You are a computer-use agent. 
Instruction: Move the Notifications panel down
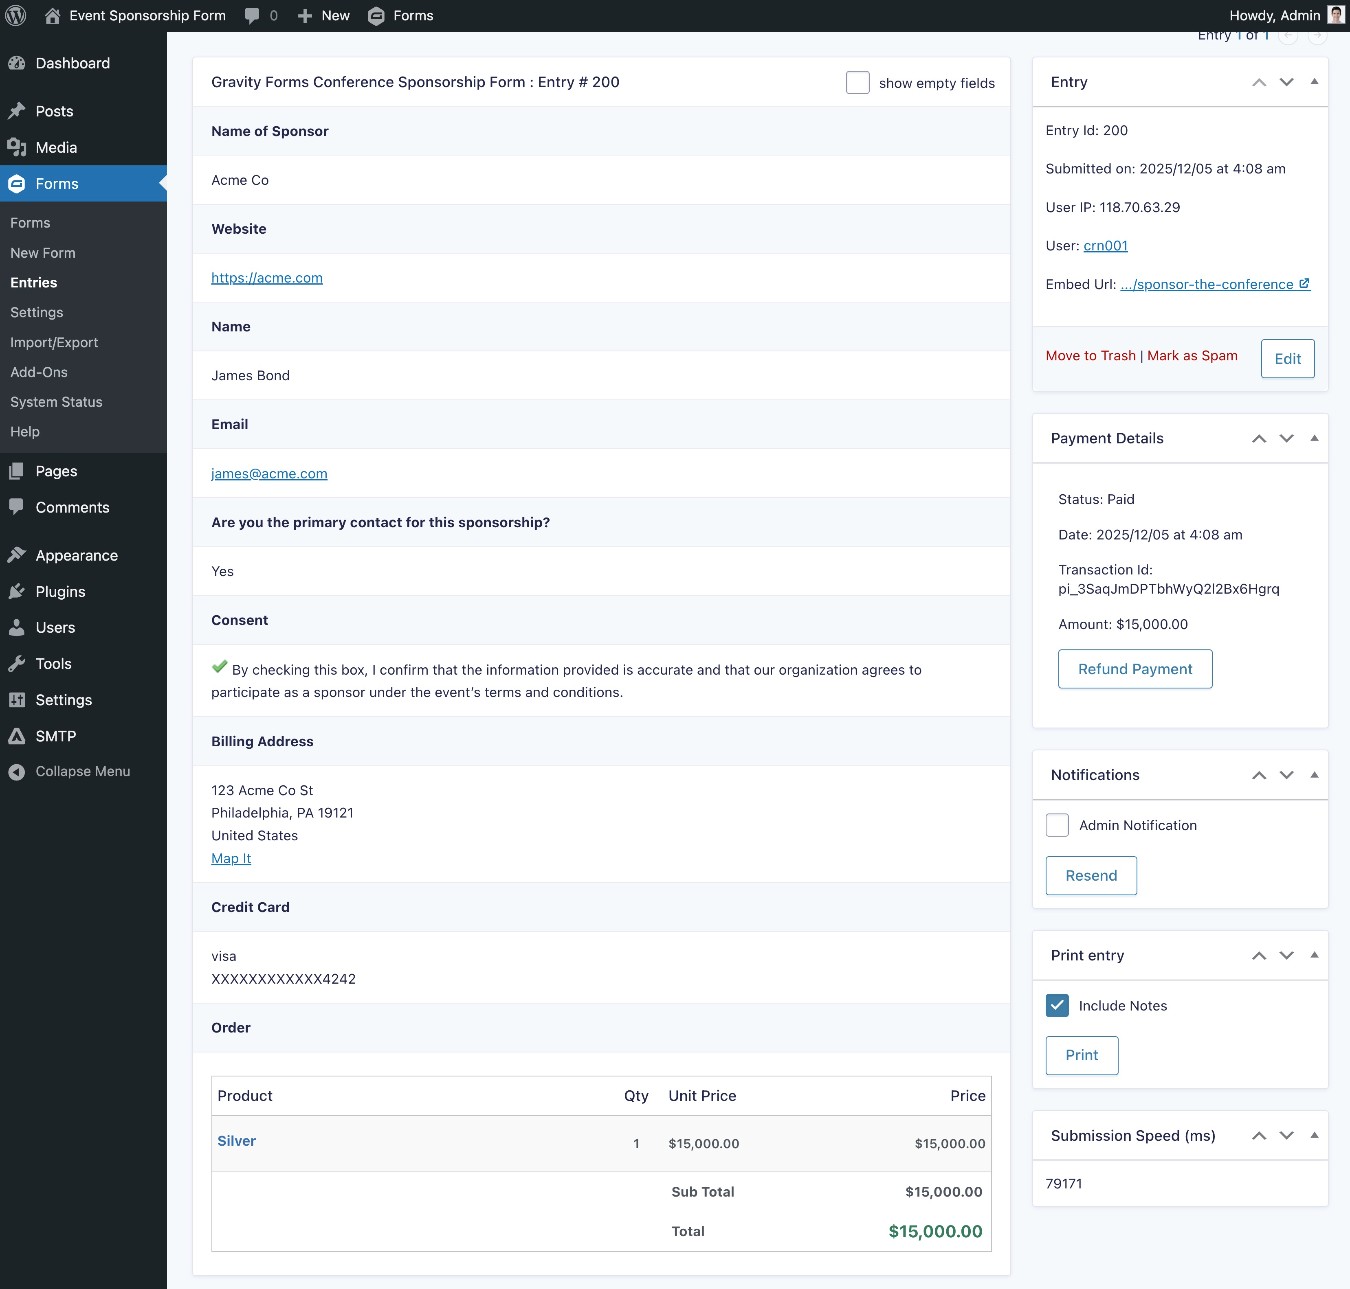(x=1287, y=775)
